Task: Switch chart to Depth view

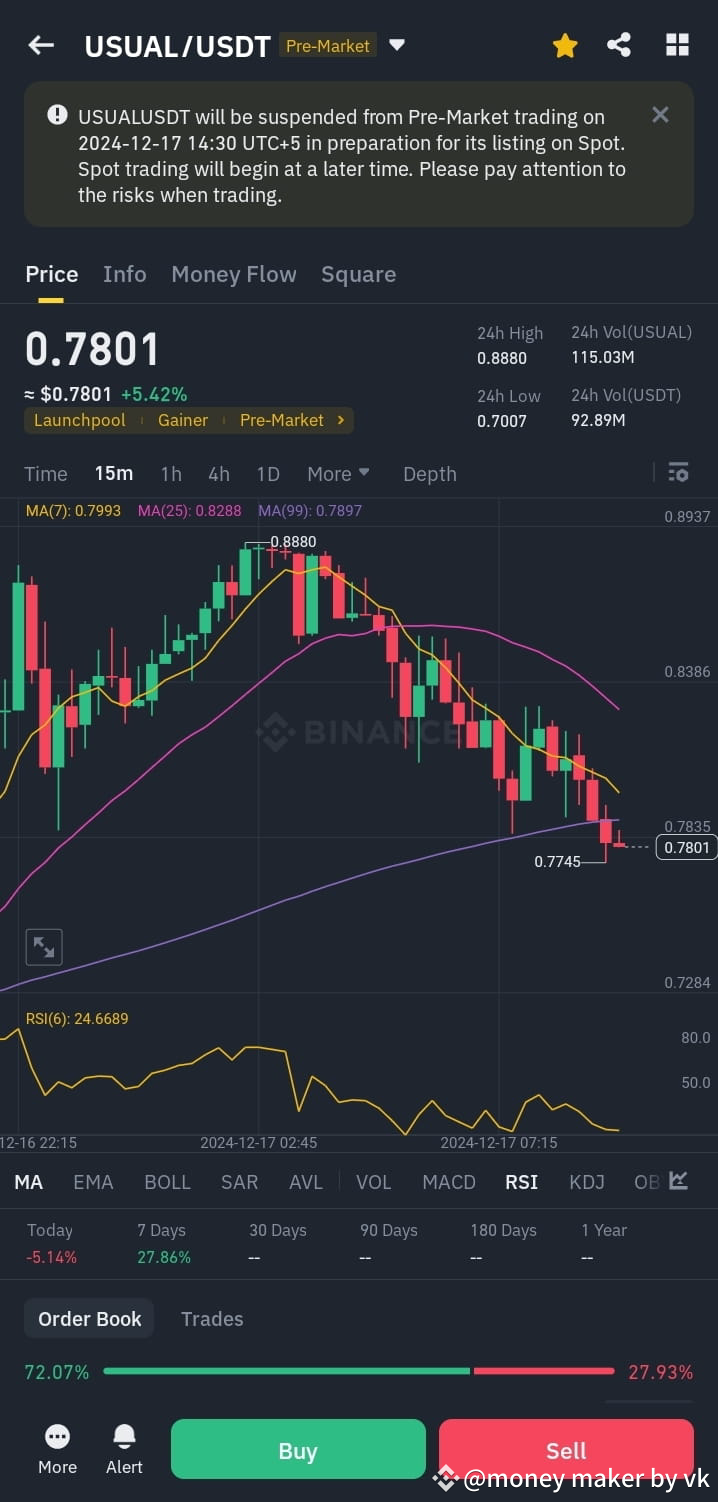Action: click(430, 474)
